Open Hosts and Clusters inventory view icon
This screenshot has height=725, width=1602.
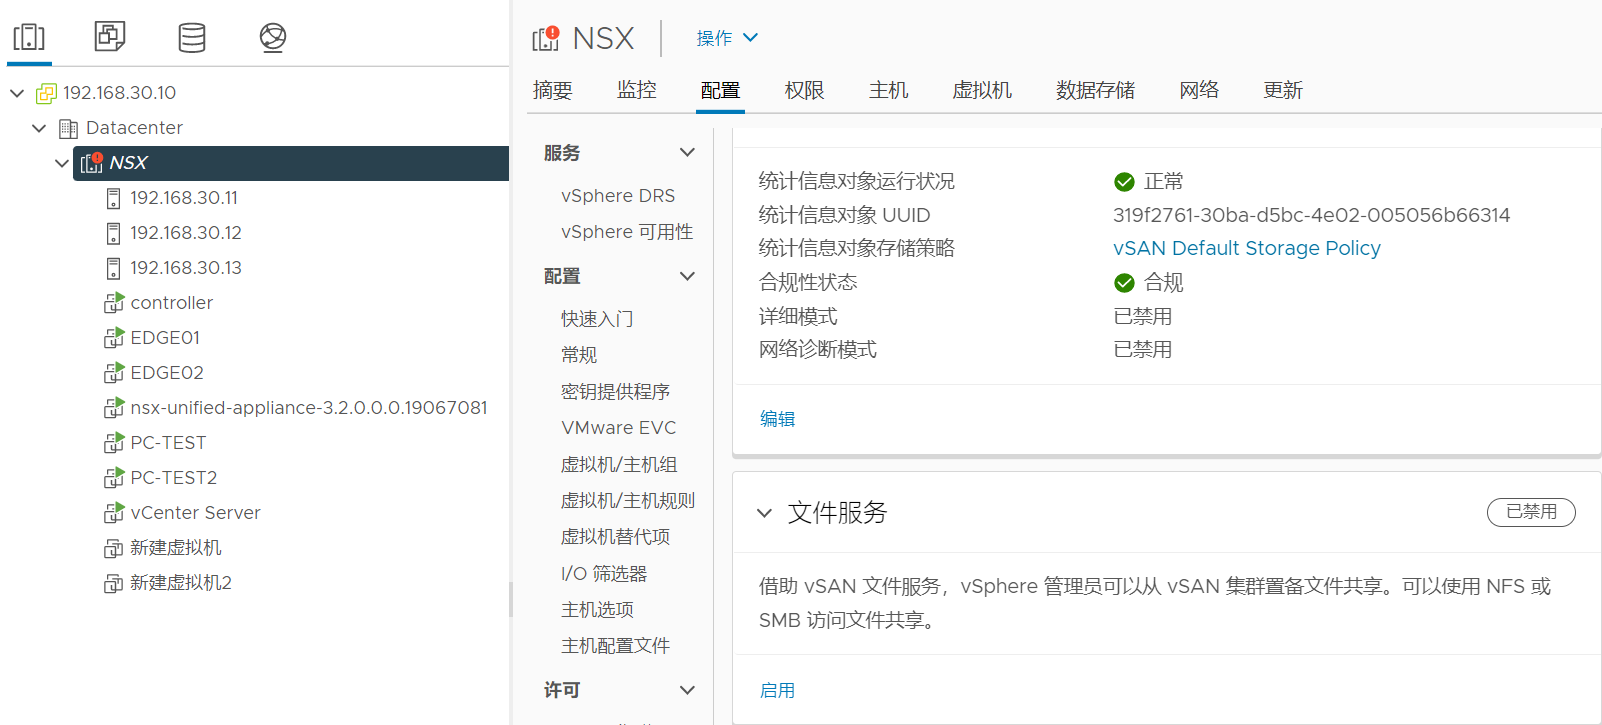pos(29,37)
